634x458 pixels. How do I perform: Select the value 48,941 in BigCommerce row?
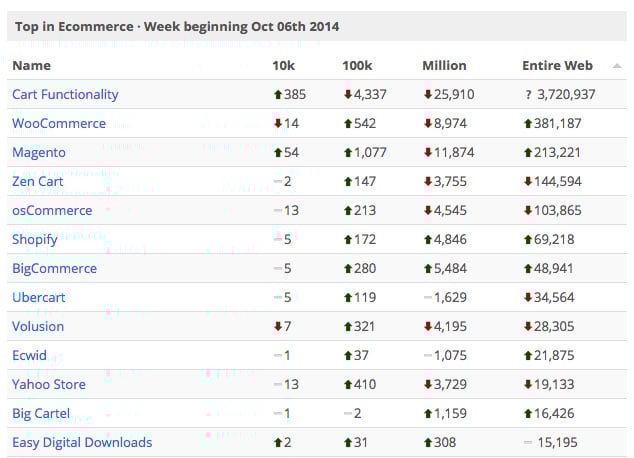click(x=554, y=268)
